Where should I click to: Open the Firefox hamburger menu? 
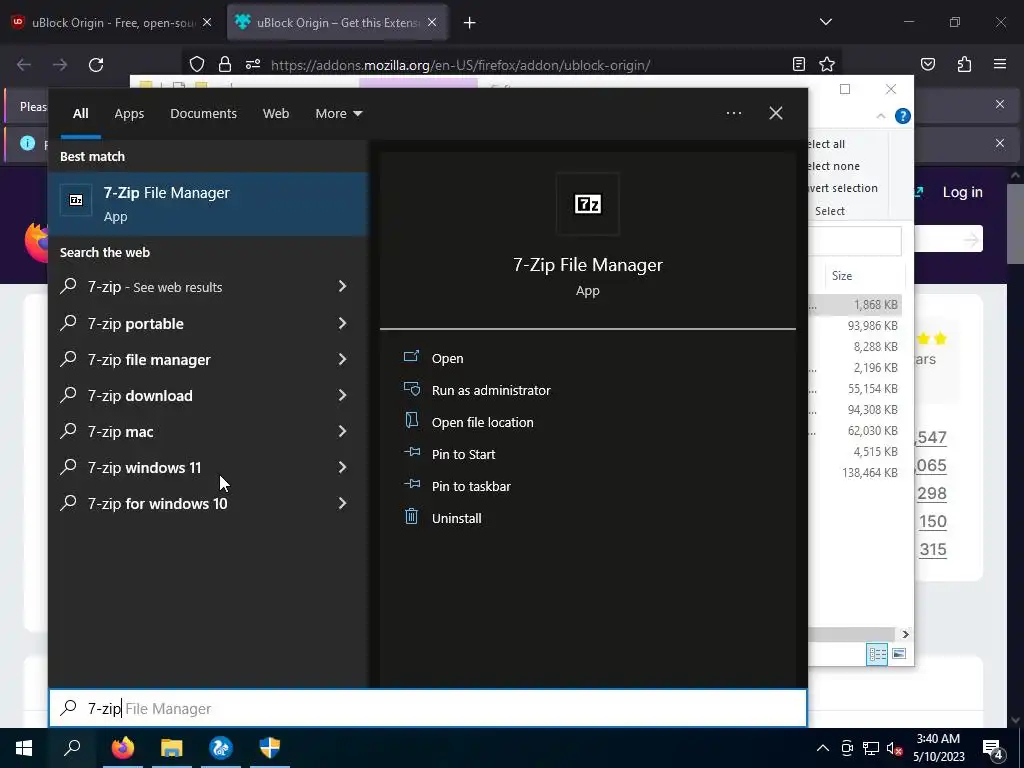click(1000, 64)
